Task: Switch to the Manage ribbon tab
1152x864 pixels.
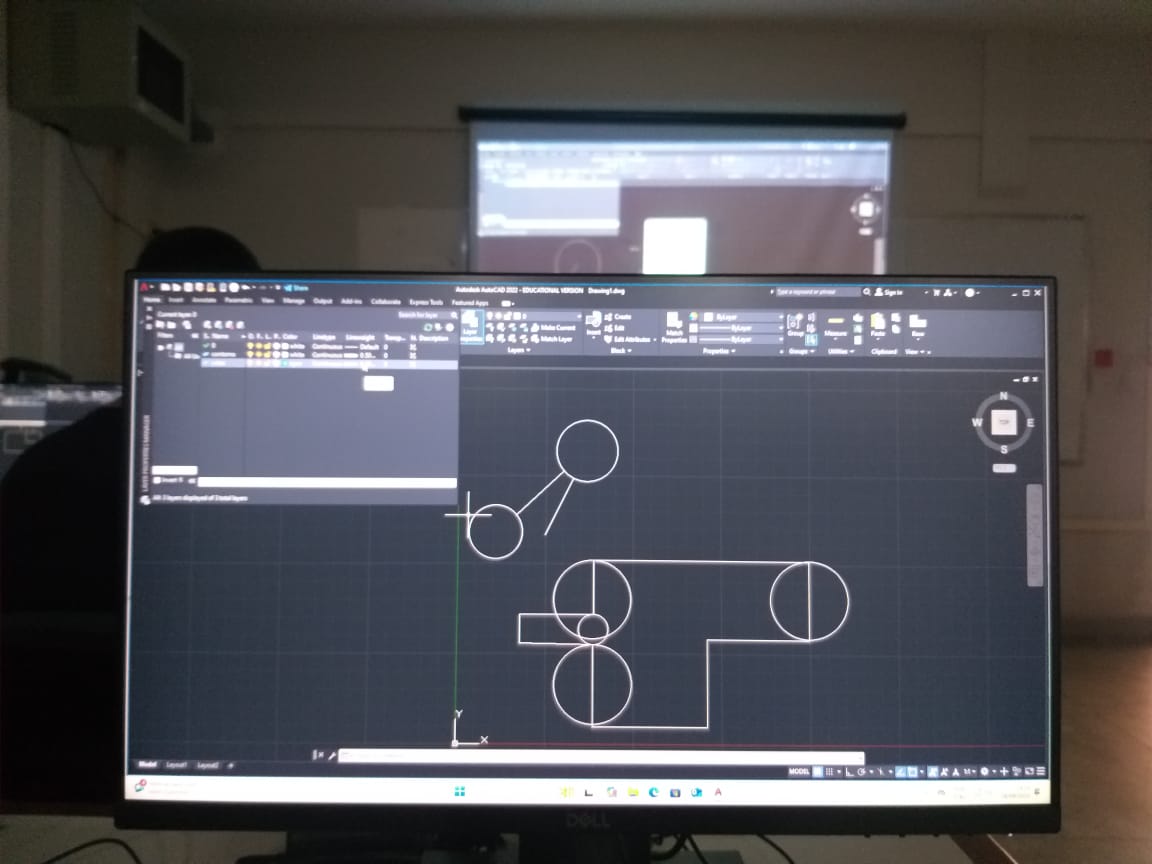Action: pos(294,300)
